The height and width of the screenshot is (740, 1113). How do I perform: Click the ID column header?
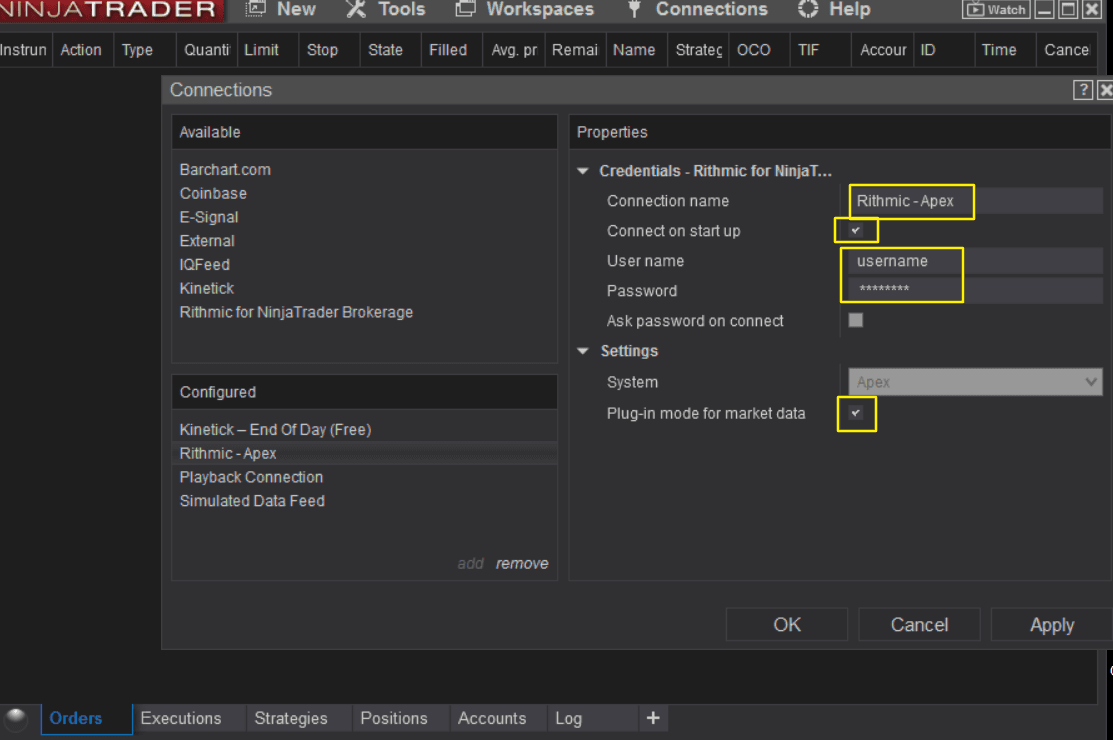click(x=943, y=50)
